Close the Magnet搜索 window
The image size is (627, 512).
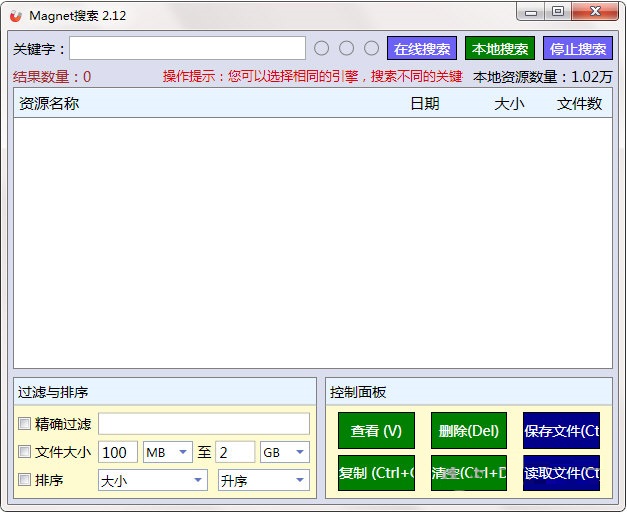pyautogui.click(x=595, y=12)
